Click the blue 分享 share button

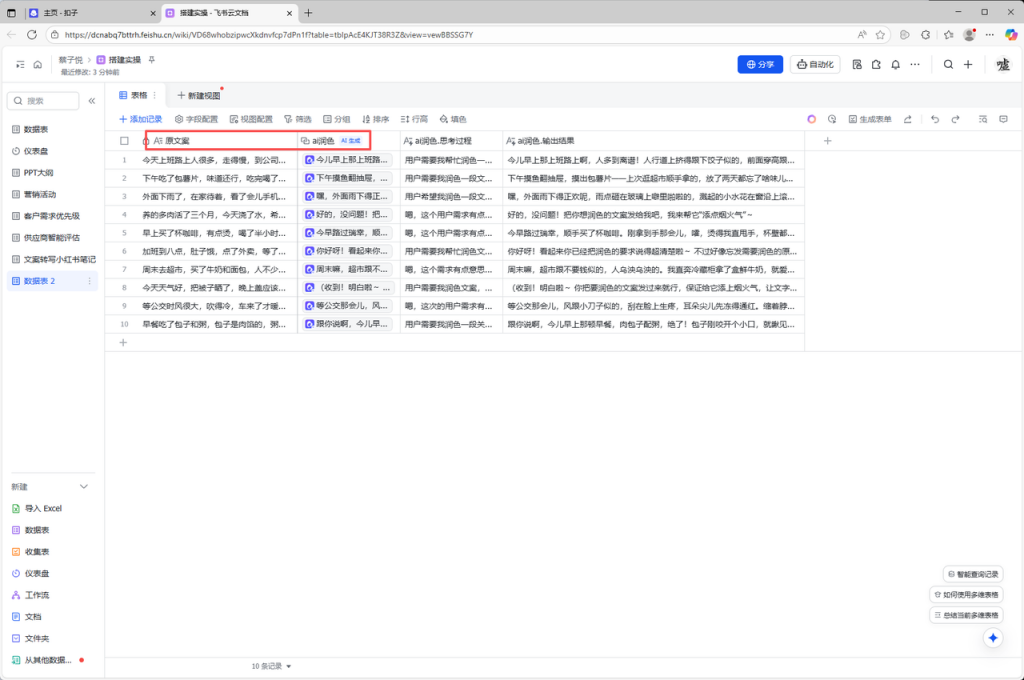(x=760, y=65)
